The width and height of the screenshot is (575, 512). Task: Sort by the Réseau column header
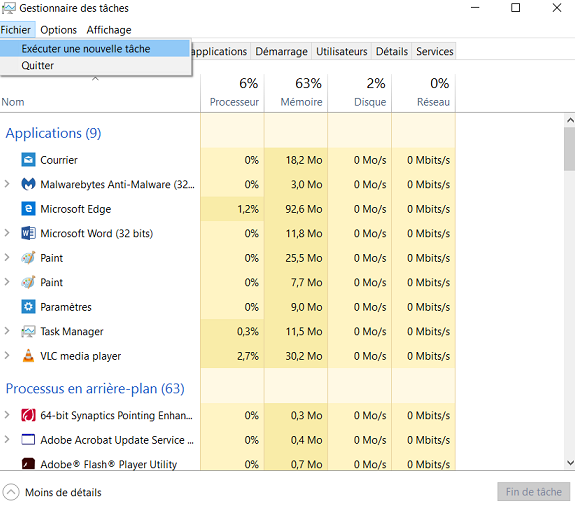tap(424, 93)
